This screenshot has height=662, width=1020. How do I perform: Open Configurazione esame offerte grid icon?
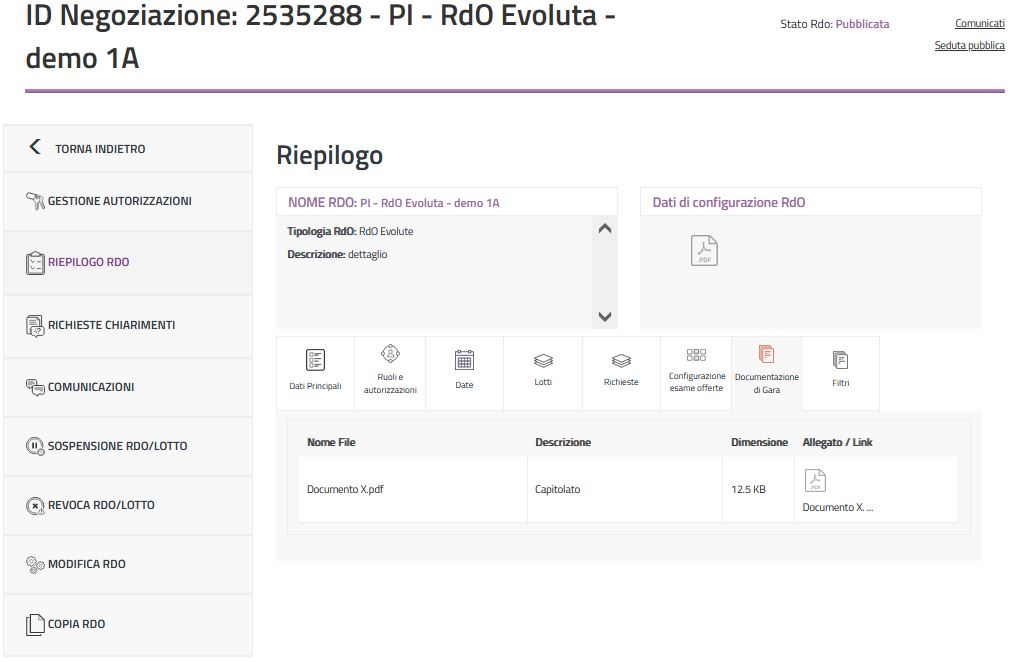[697, 355]
